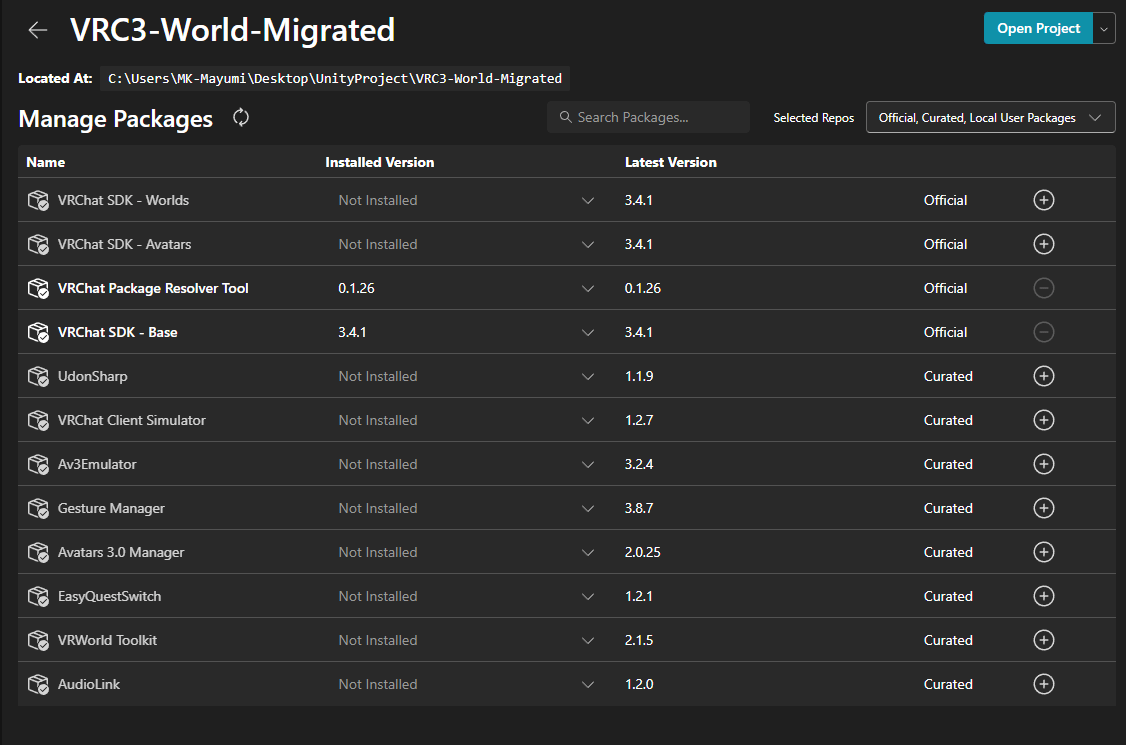Select the UdonSharp package name
Screen dimensions: 1126x745
point(93,376)
